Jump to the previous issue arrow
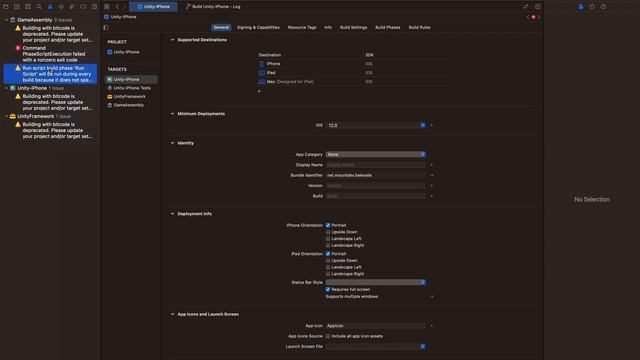This screenshot has width=640, height=360. pos(528,17)
